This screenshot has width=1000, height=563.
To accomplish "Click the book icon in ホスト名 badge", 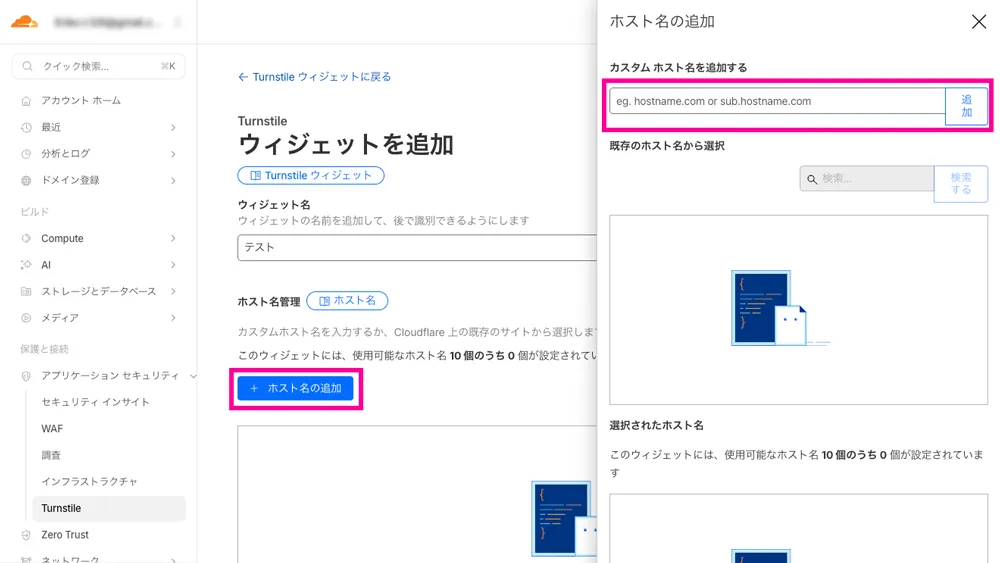I will pyautogui.click(x=324, y=301).
